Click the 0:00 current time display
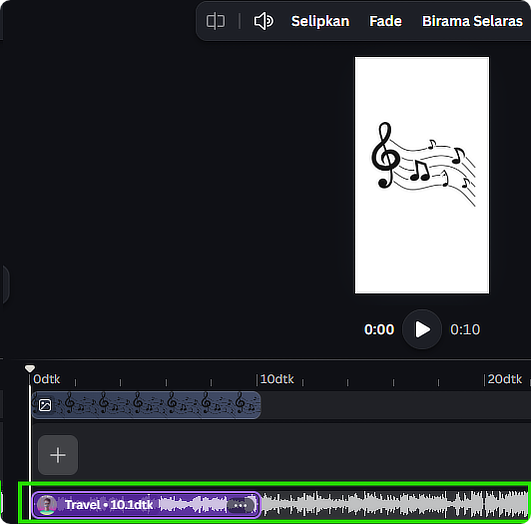531x524 pixels. tap(379, 329)
